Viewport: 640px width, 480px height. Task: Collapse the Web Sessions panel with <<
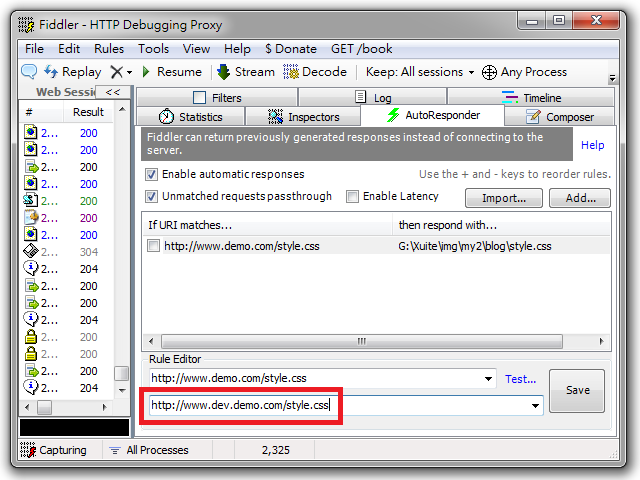click(113, 92)
